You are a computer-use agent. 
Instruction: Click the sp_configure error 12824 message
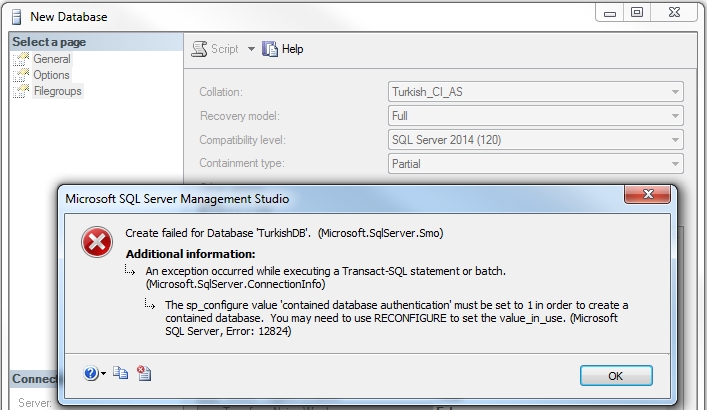tap(396, 318)
